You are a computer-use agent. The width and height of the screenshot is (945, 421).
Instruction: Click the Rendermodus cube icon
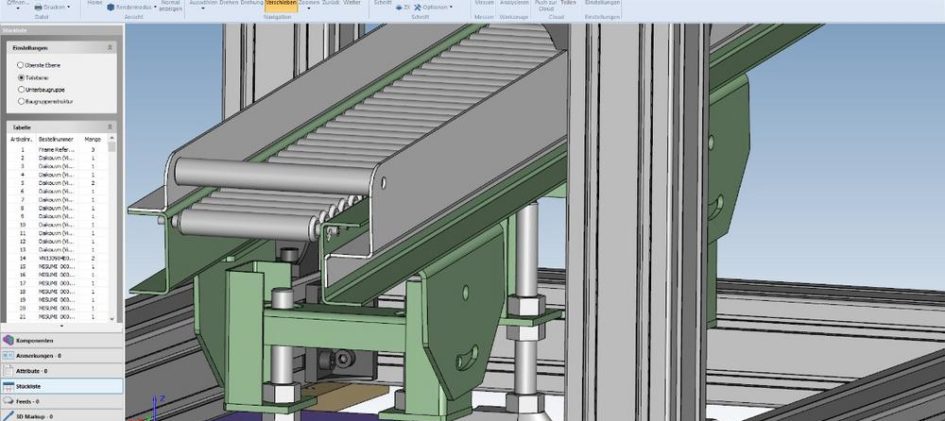[x=111, y=8]
